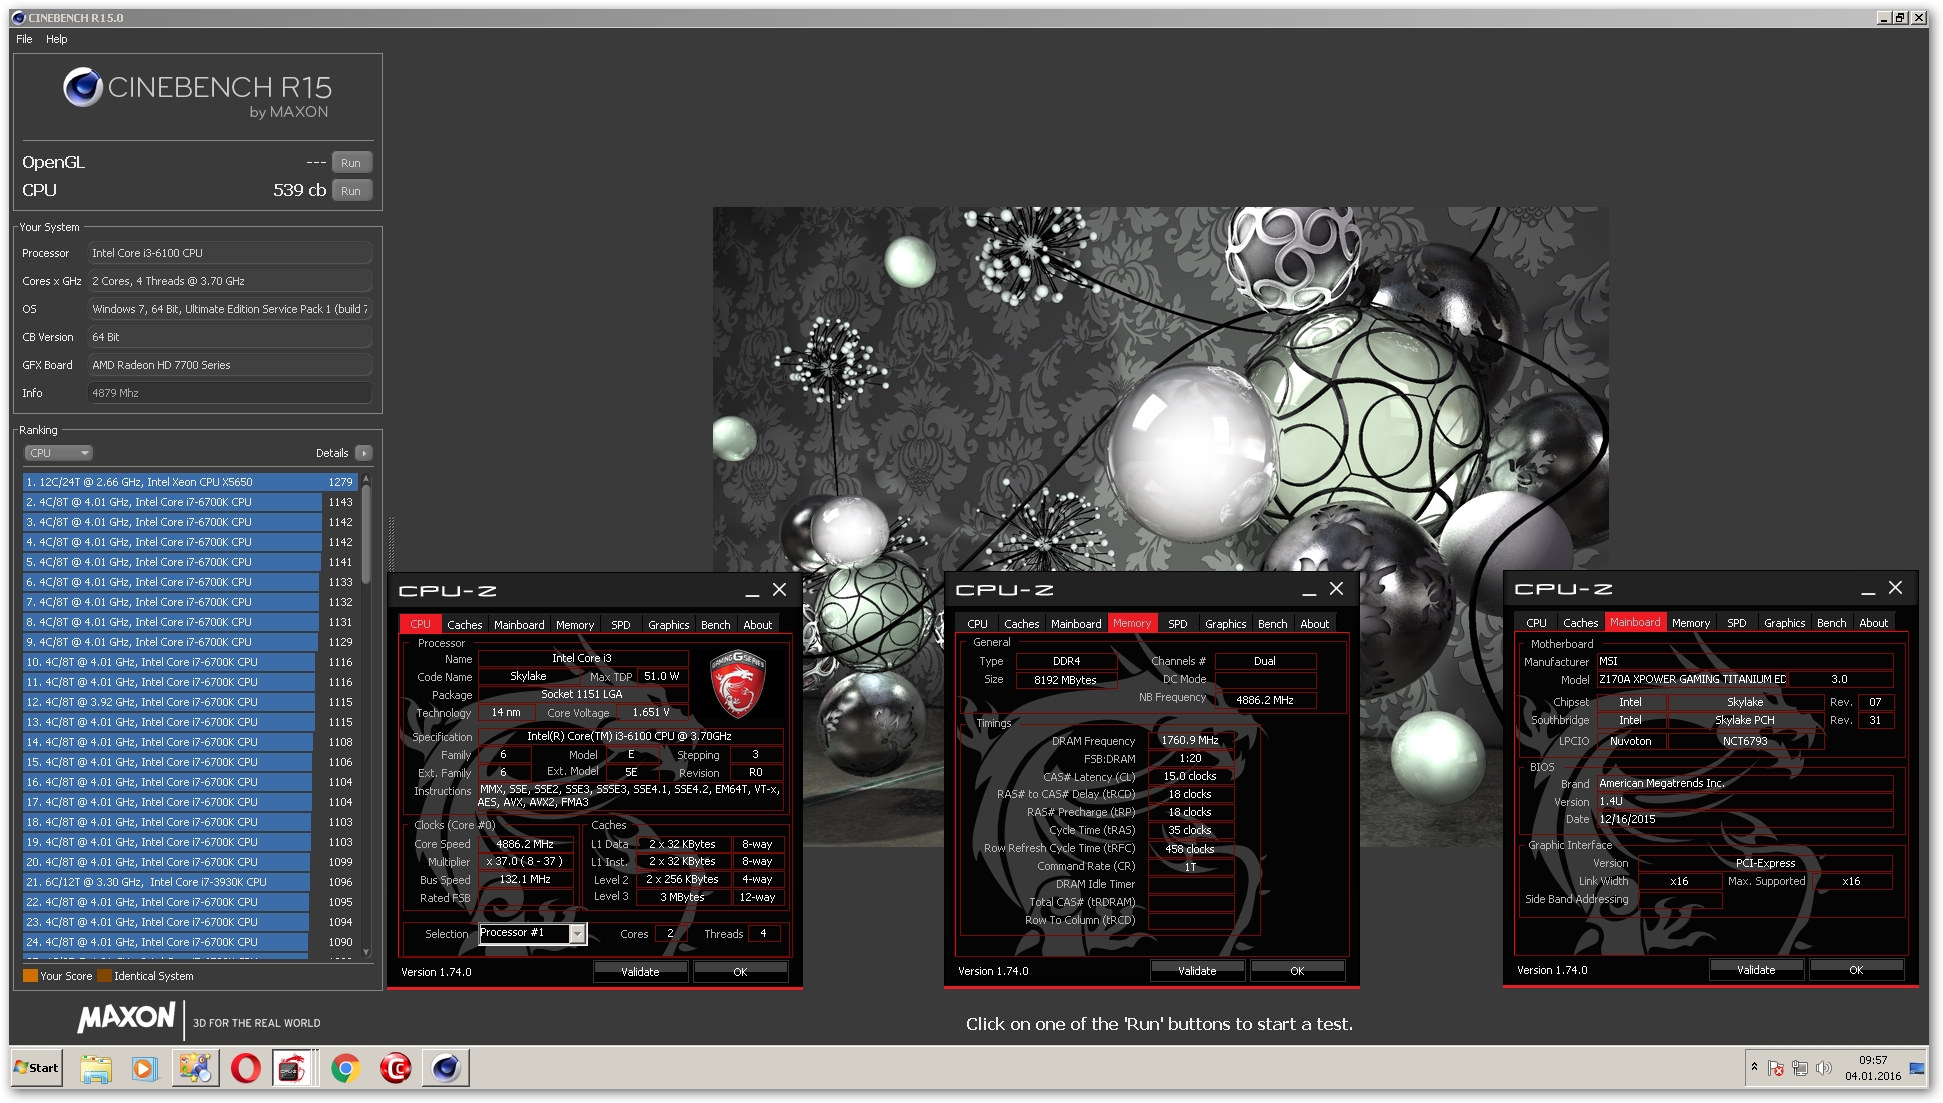Open Mainboard tab in the CPU-Z window showing the CPU tab

519,625
